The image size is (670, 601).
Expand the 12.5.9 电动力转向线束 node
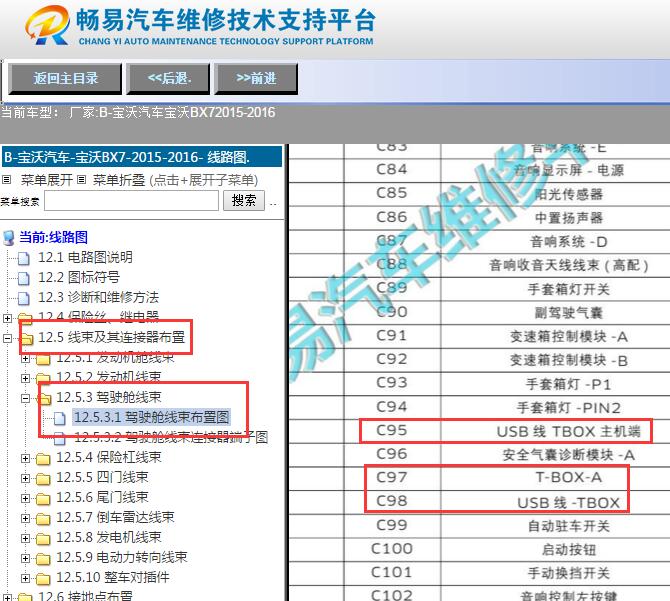click(x=25, y=559)
